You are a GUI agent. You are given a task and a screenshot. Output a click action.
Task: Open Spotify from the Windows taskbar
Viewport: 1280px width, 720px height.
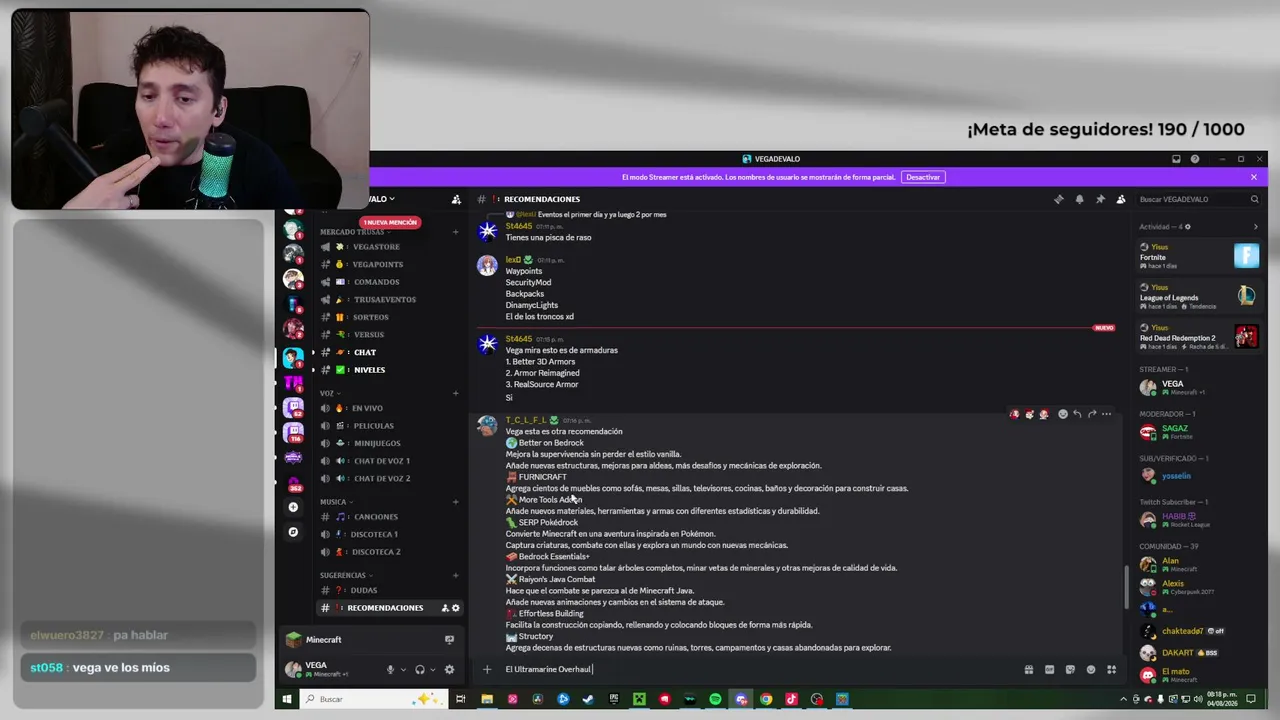715,699
